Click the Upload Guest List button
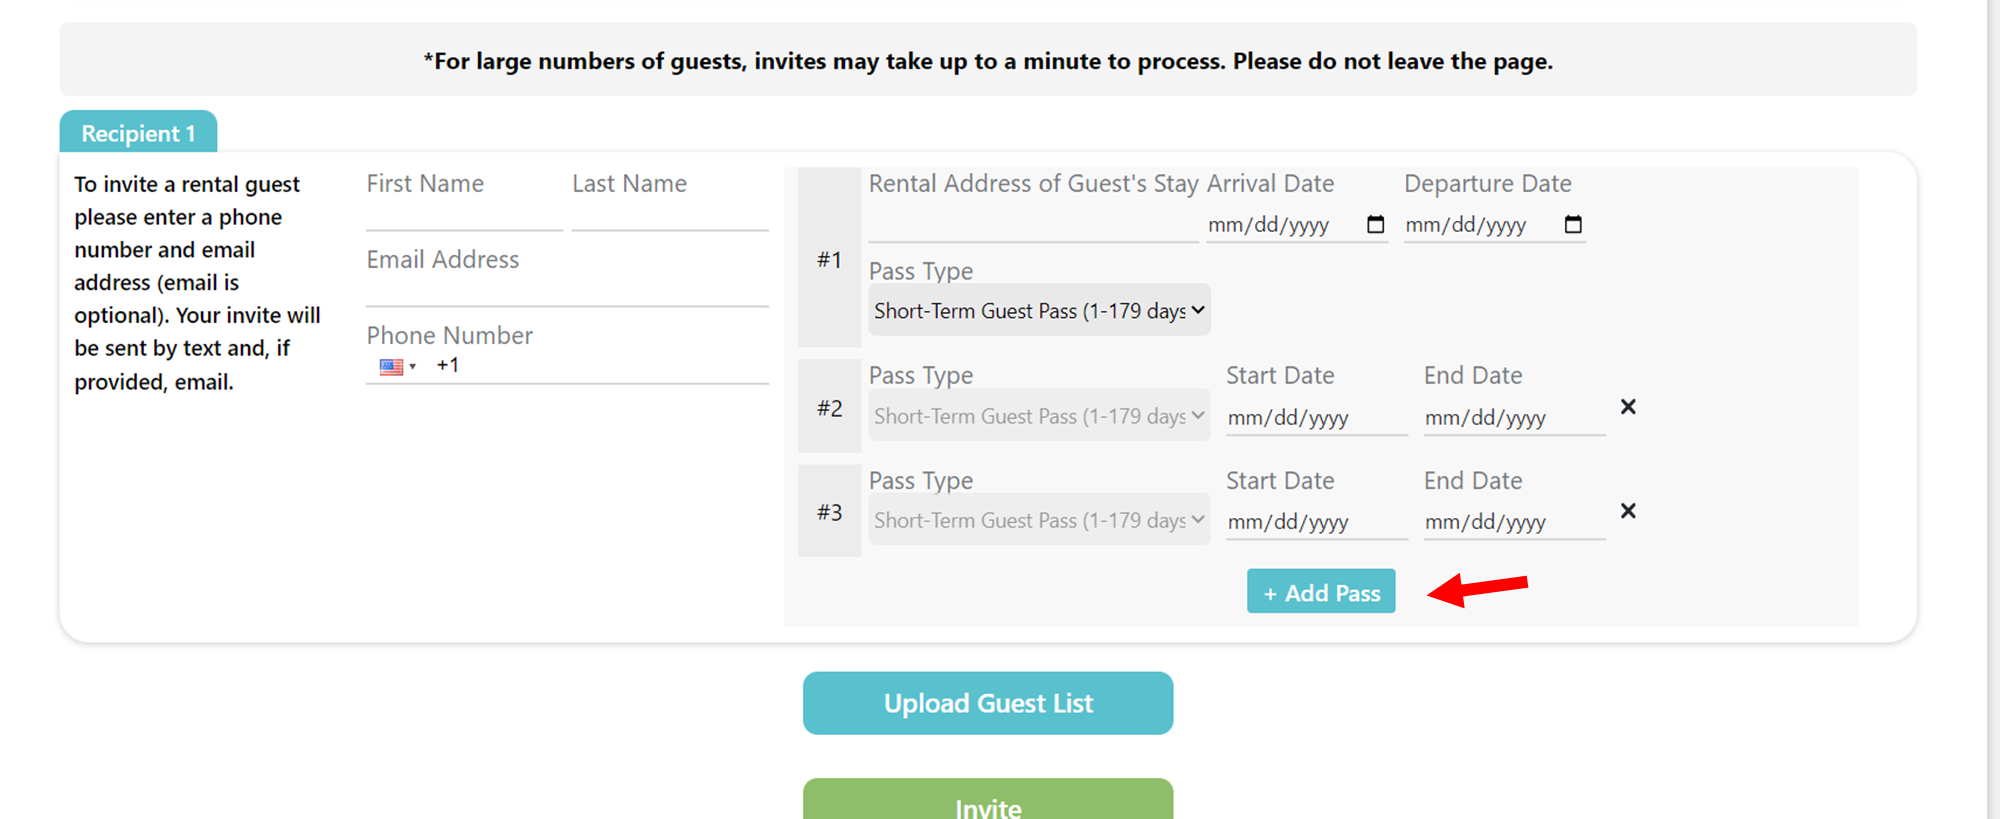This screenshot has width=2000, height=819. click(988, 703)
